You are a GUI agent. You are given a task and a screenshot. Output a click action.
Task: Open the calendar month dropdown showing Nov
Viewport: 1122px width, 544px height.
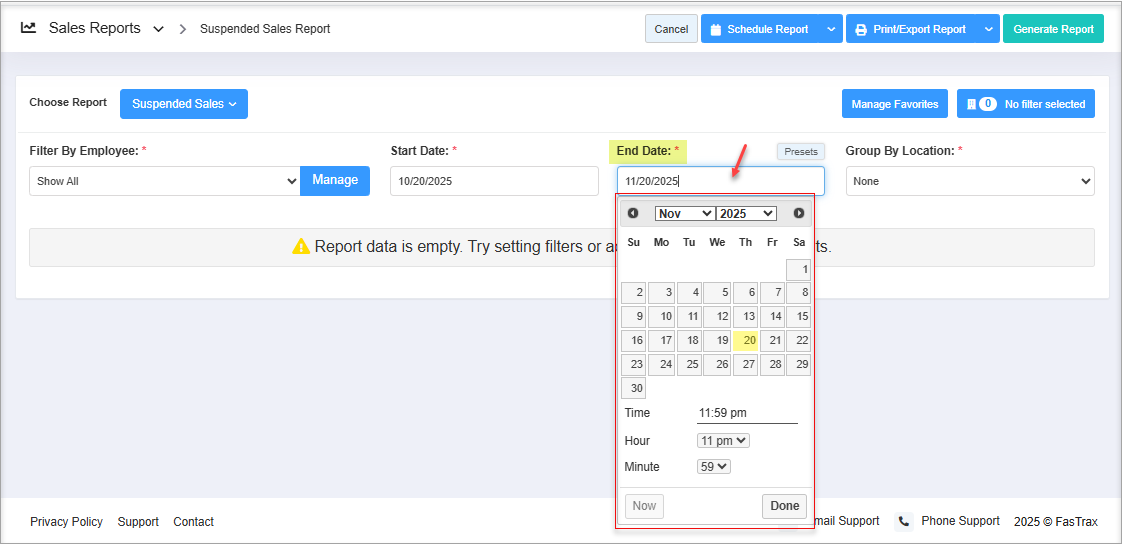684,213
